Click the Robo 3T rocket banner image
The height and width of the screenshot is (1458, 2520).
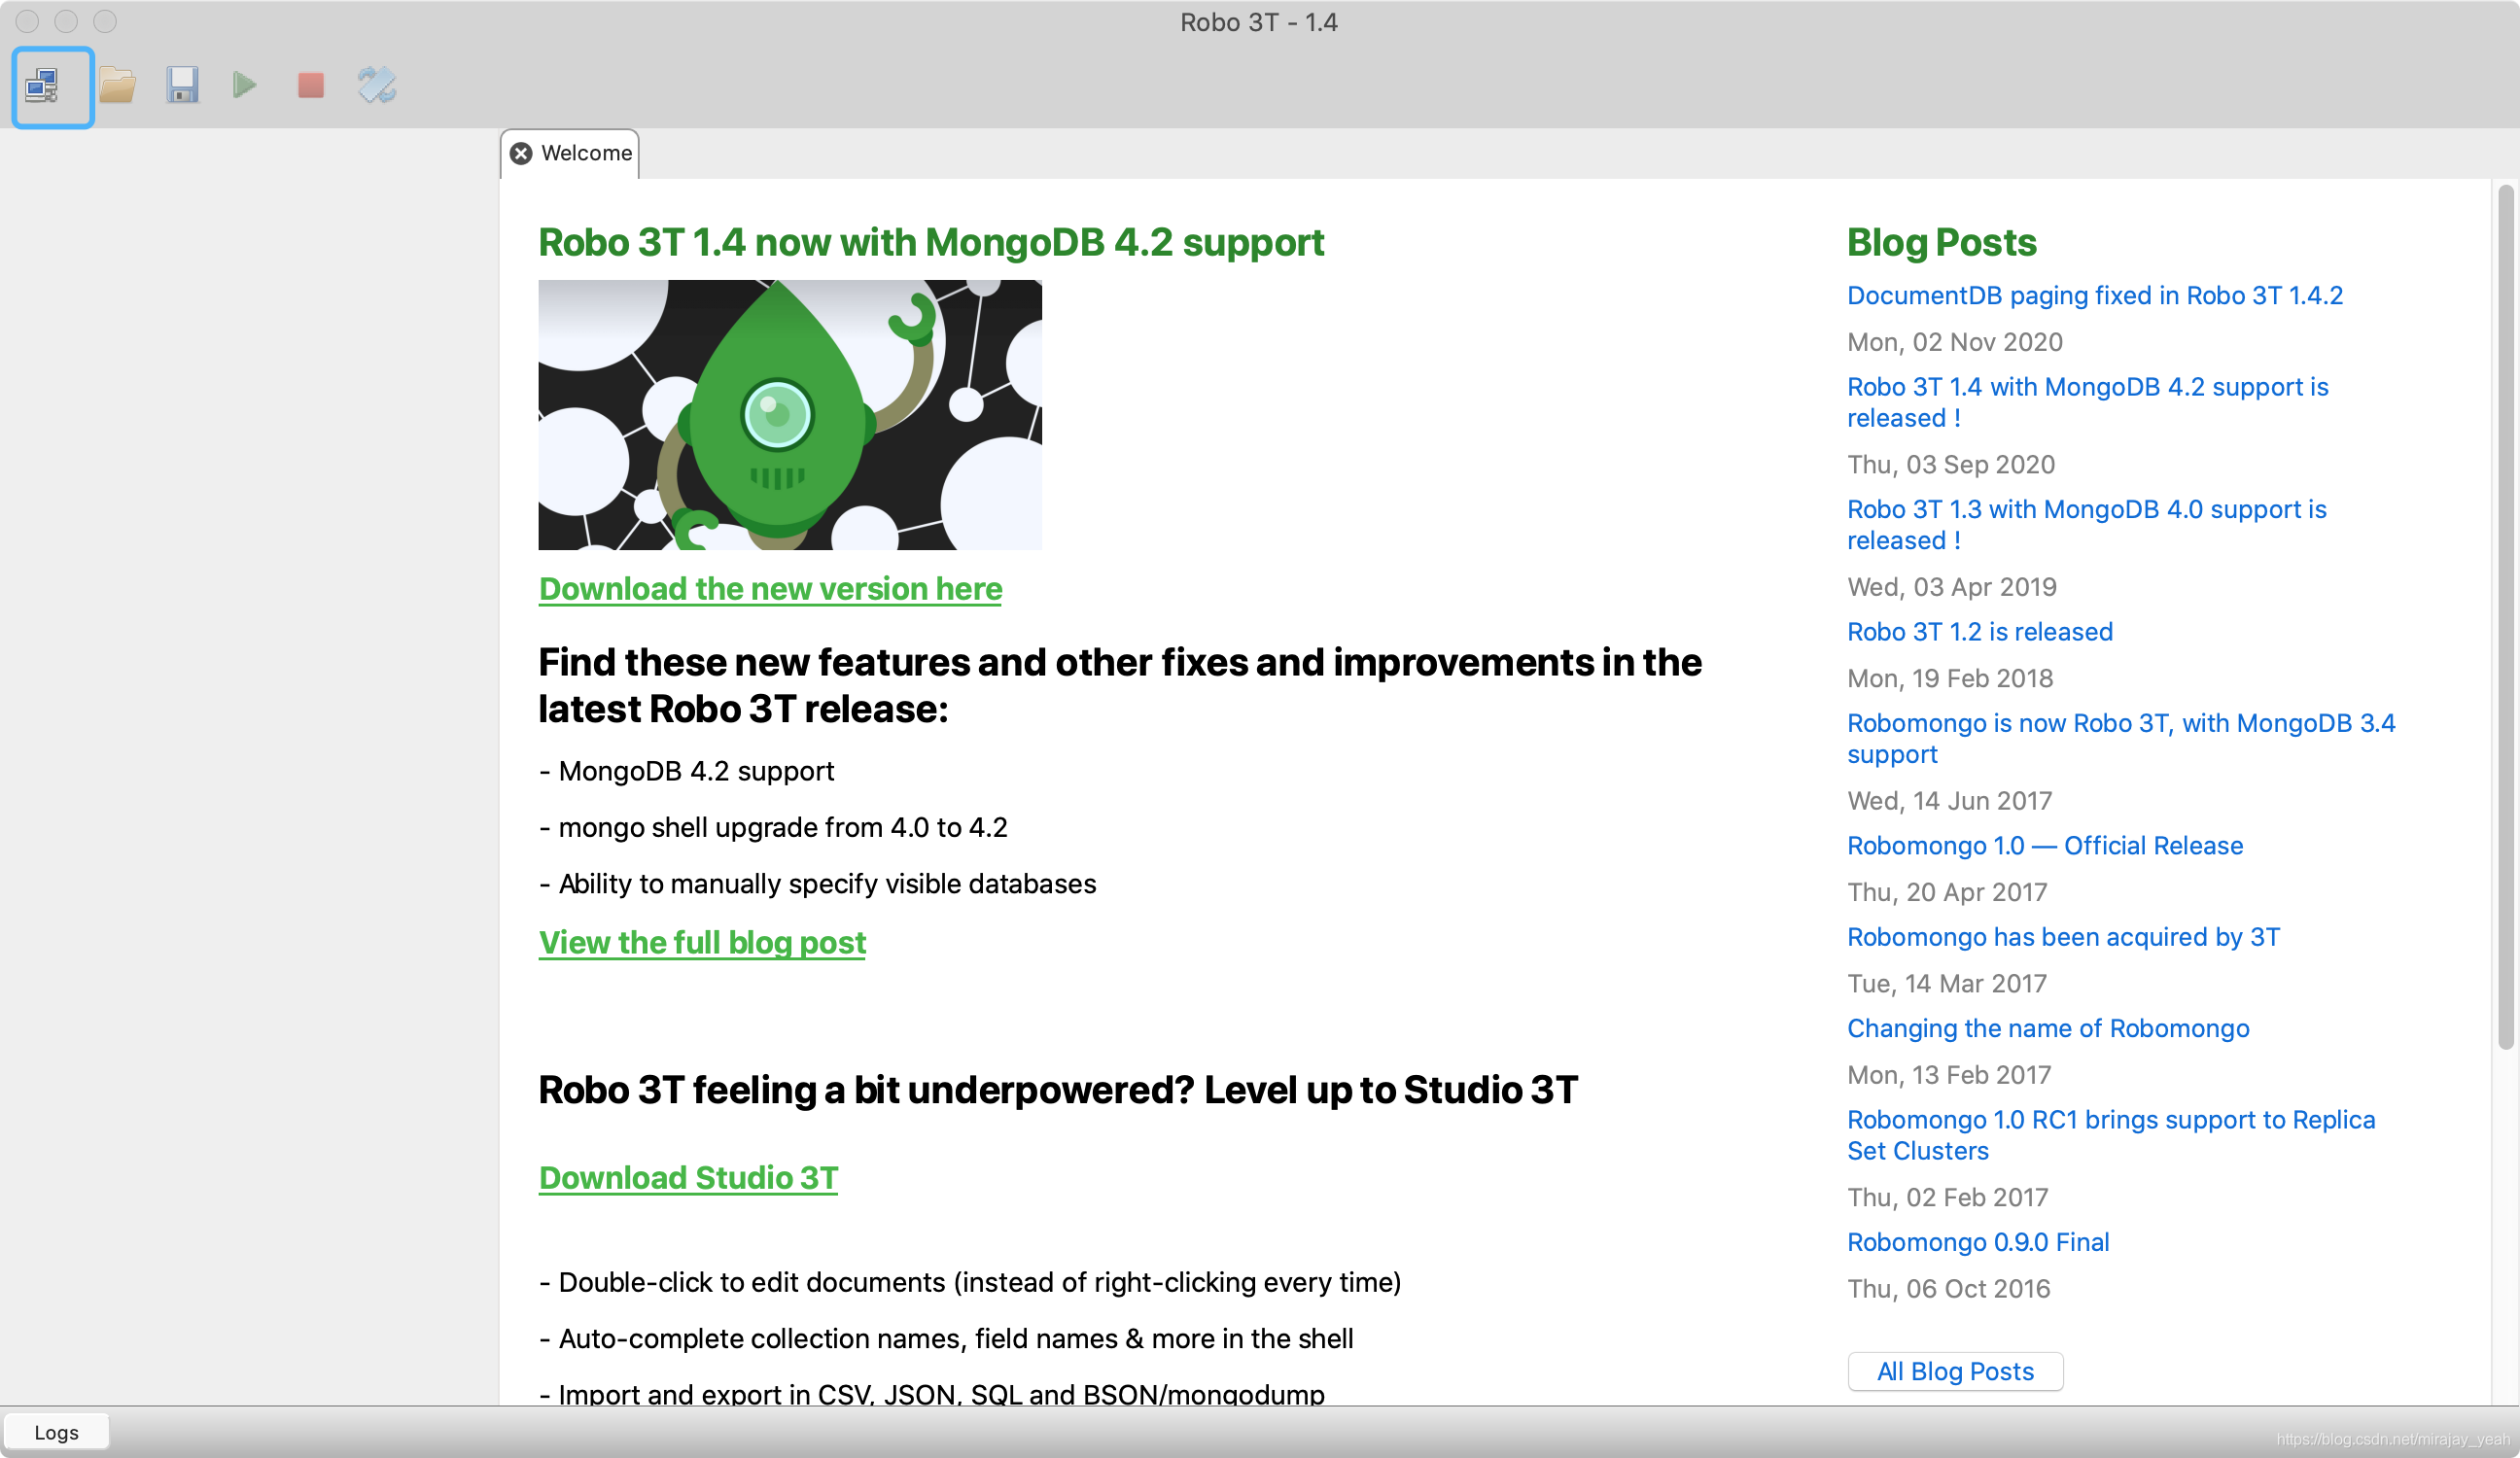tap(790, 414)
